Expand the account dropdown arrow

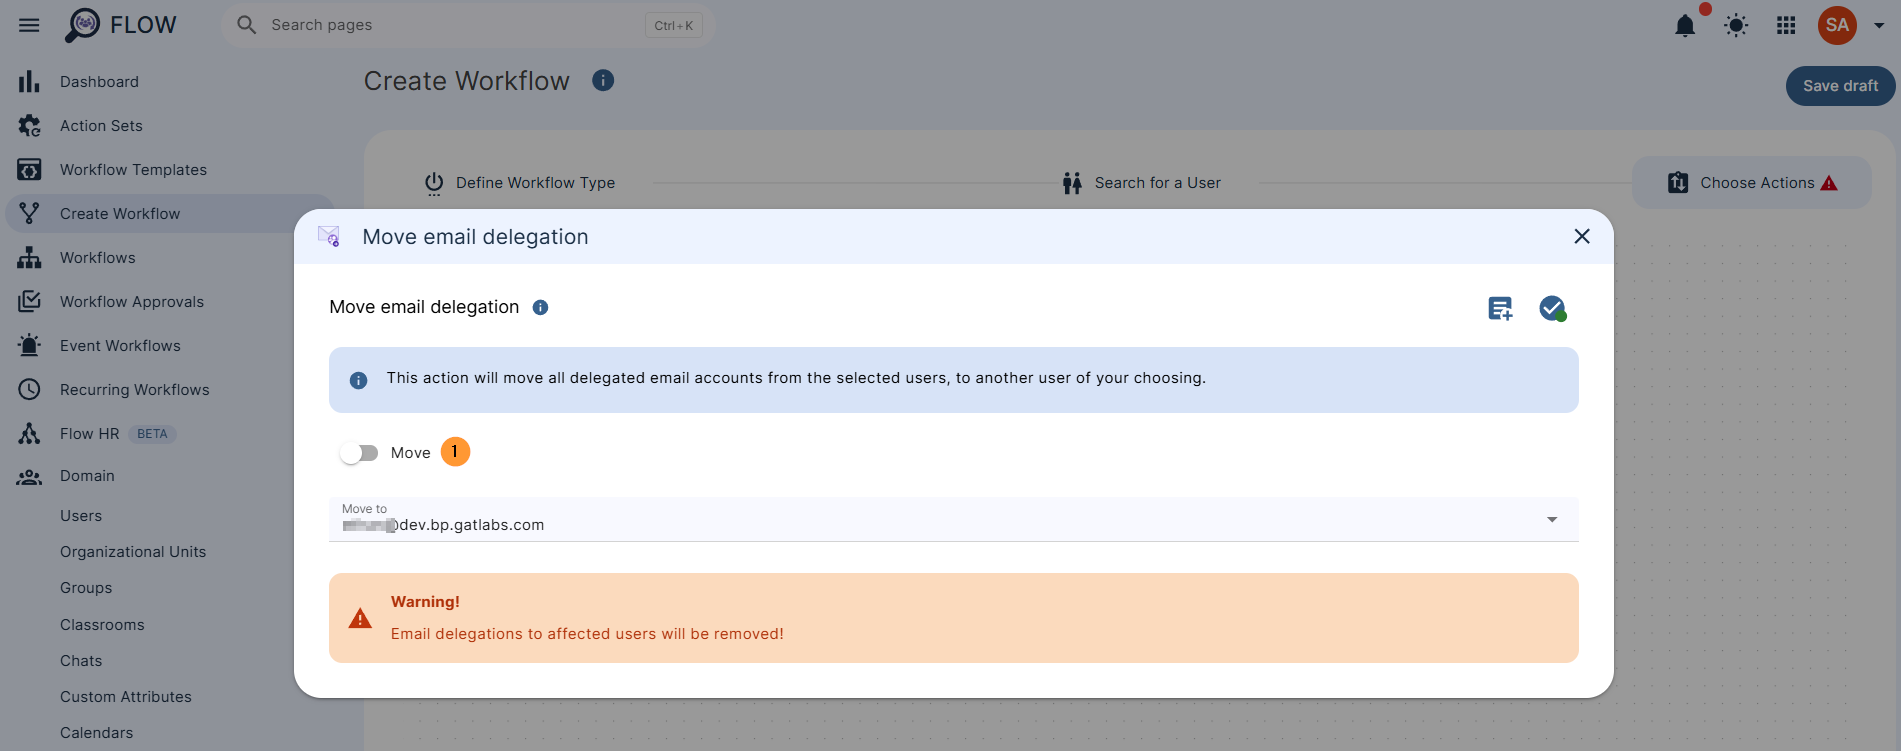(x=1879, y=26)
